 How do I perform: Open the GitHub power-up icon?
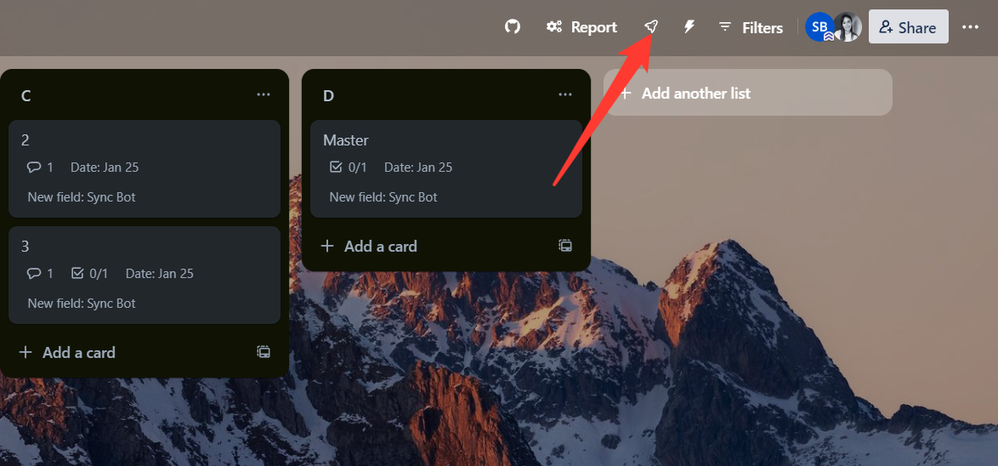pyautogui.click(x=512, y=27)
